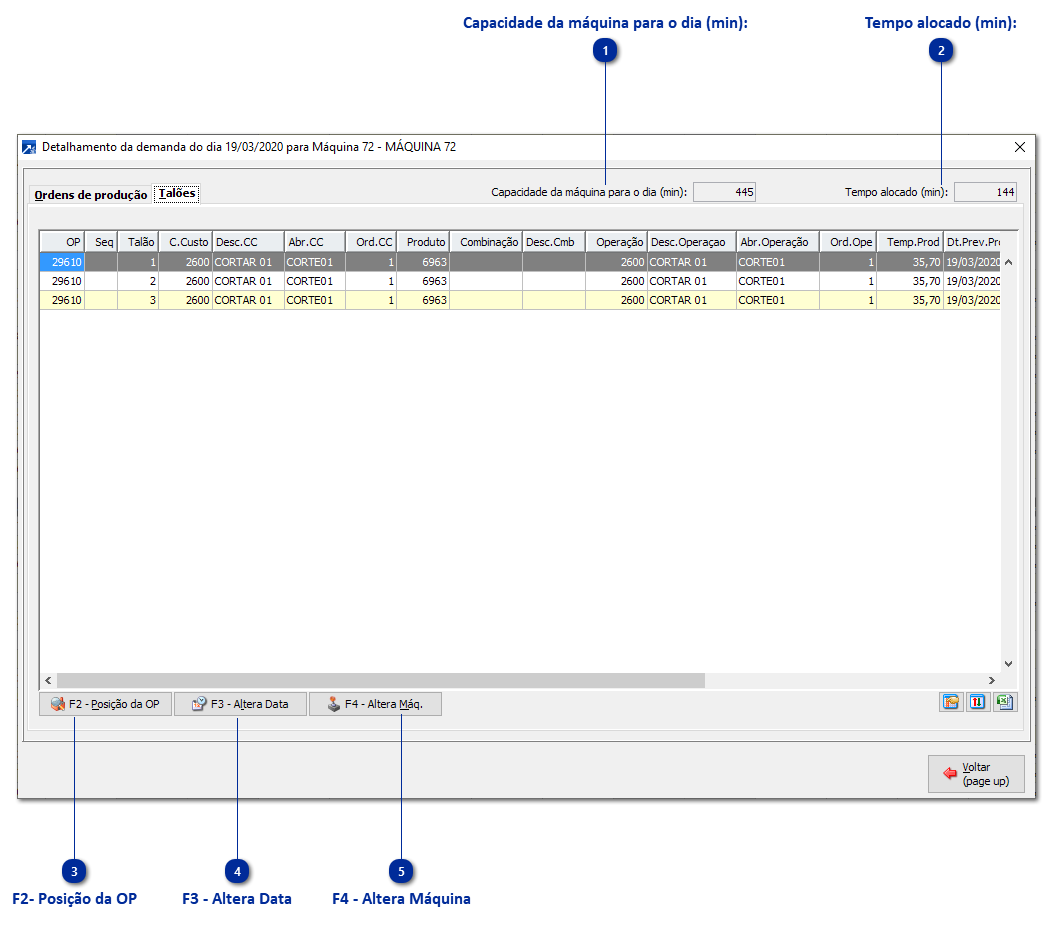Screen dimensions: 1049x925
Task: Export the grid to Excel
Action: 1004,702
